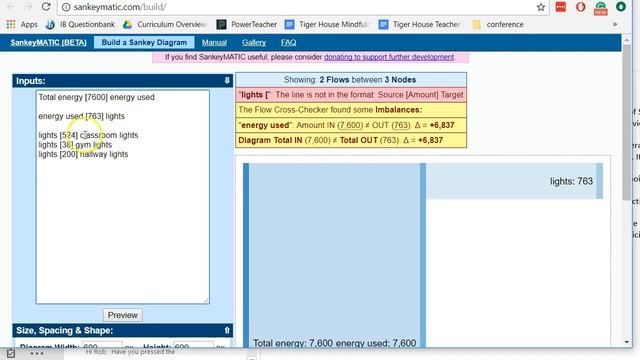
Task: Open the Gallery menu item
Action: 254,42
